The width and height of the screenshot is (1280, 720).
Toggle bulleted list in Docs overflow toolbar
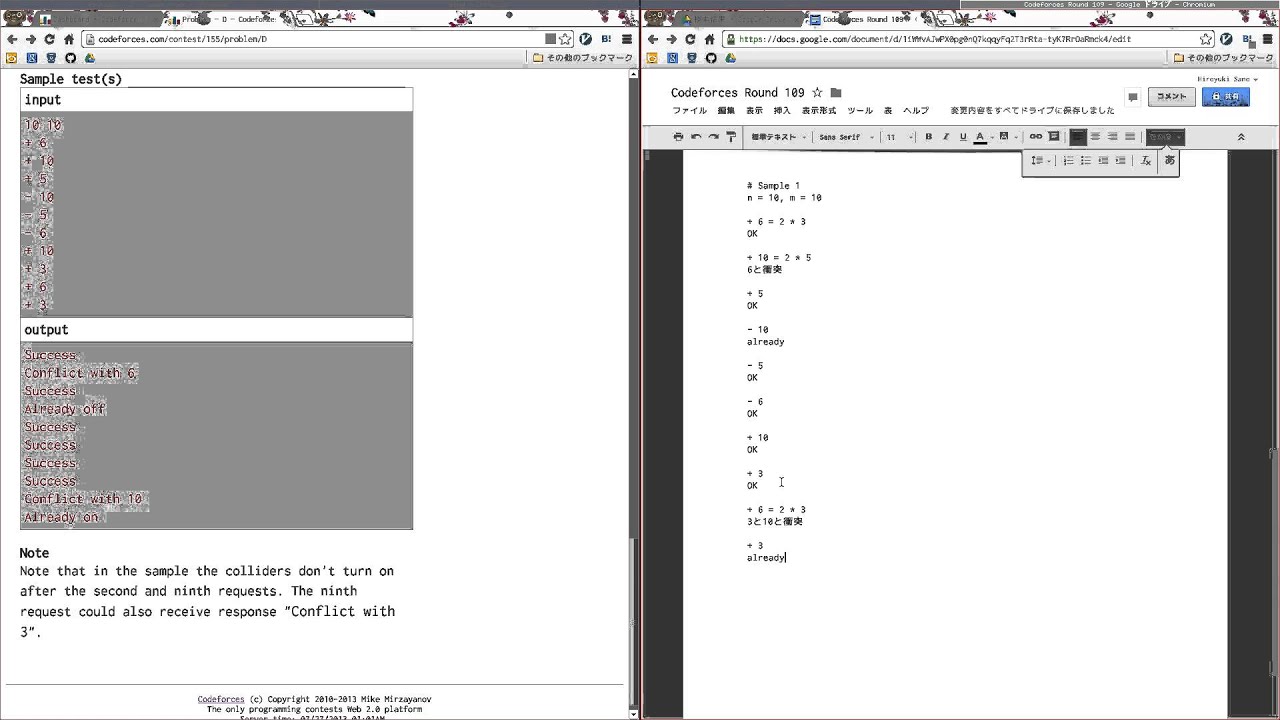point(1085,161)
